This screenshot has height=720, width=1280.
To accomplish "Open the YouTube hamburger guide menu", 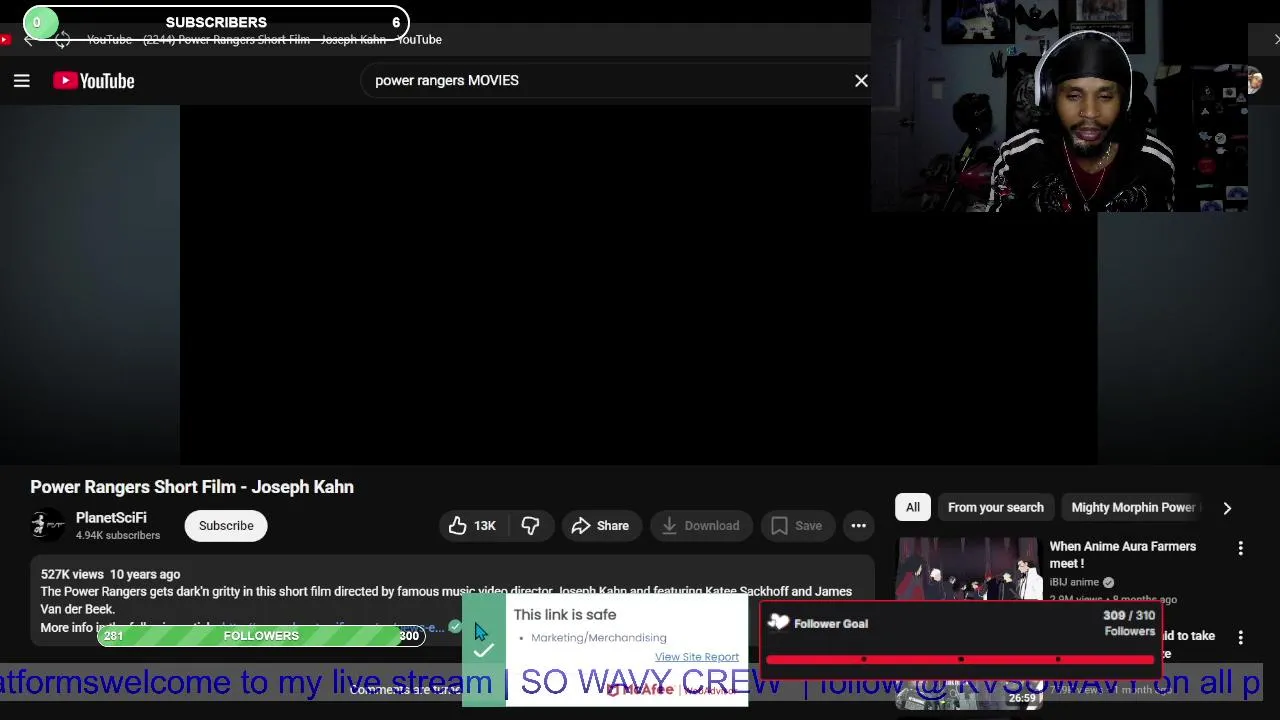I will 21,81.
